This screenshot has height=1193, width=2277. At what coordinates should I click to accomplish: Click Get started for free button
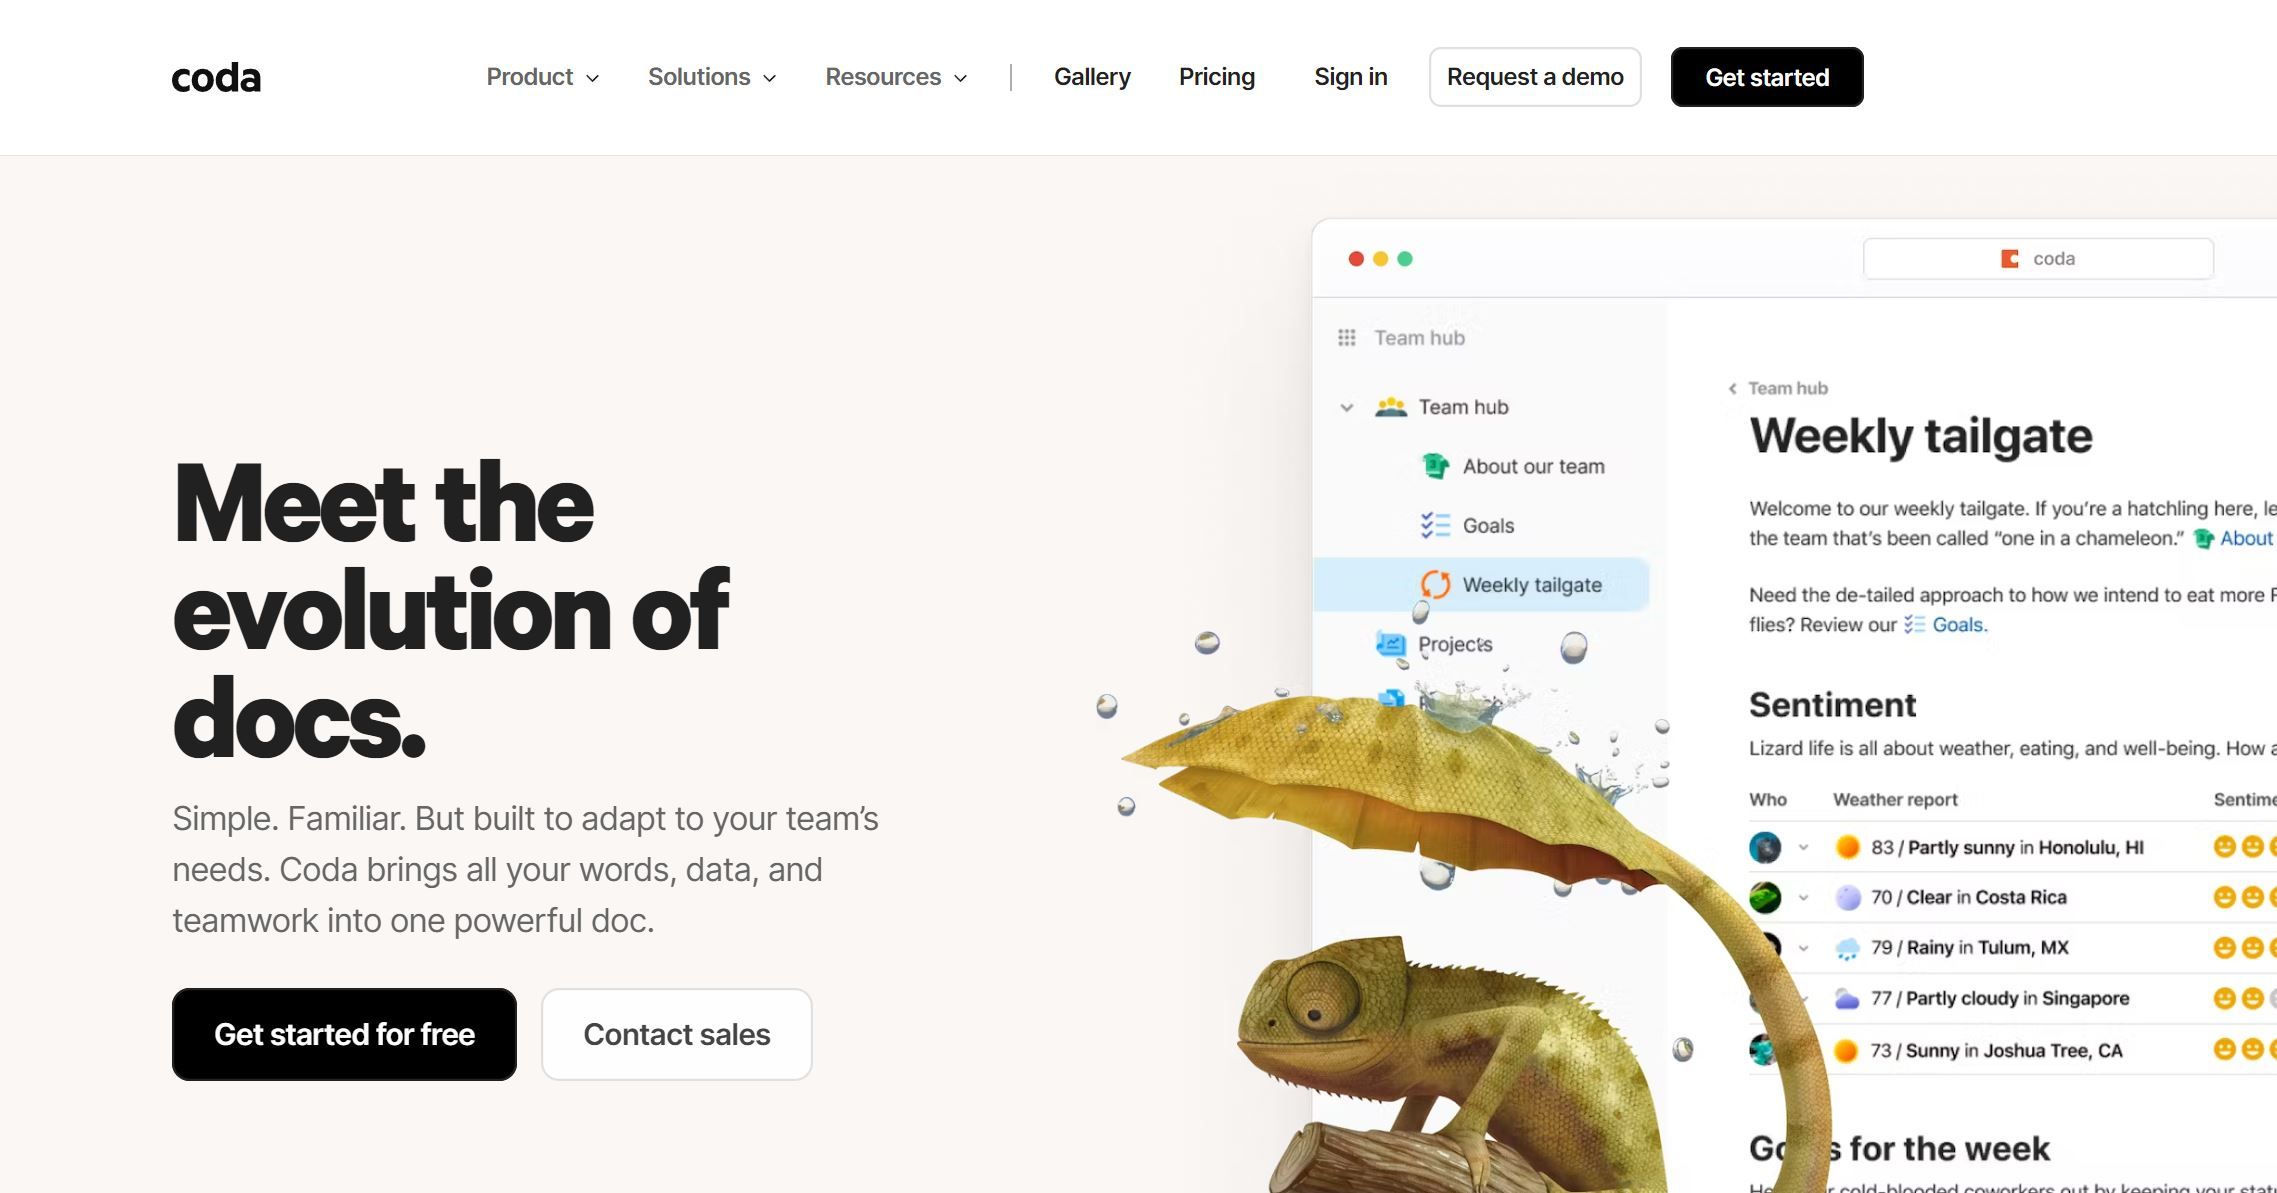(345, 1033)
